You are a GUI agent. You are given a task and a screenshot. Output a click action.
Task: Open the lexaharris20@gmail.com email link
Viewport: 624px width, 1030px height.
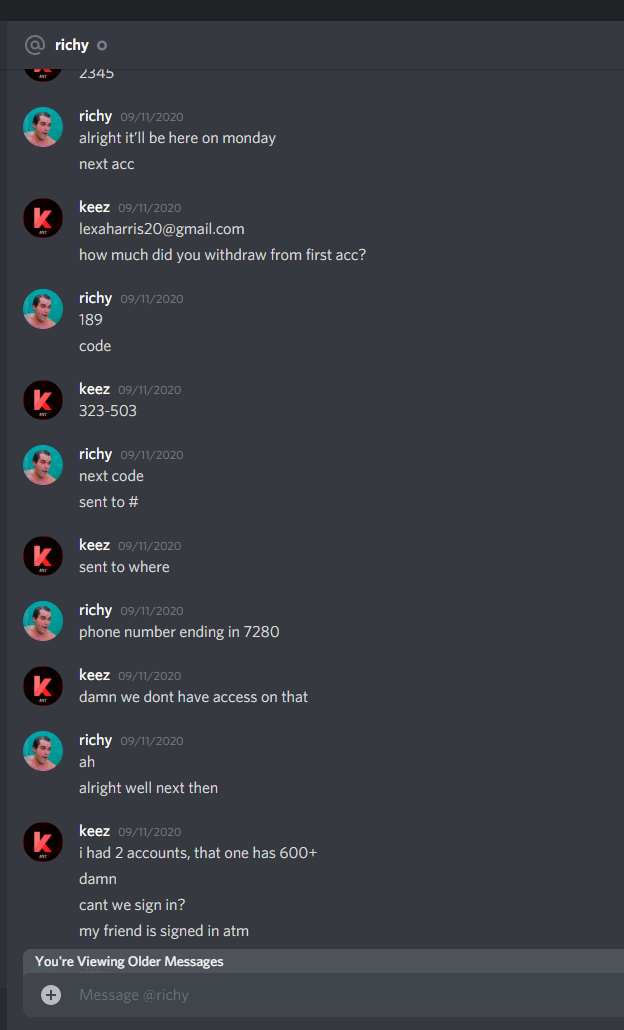pos(162,229)
